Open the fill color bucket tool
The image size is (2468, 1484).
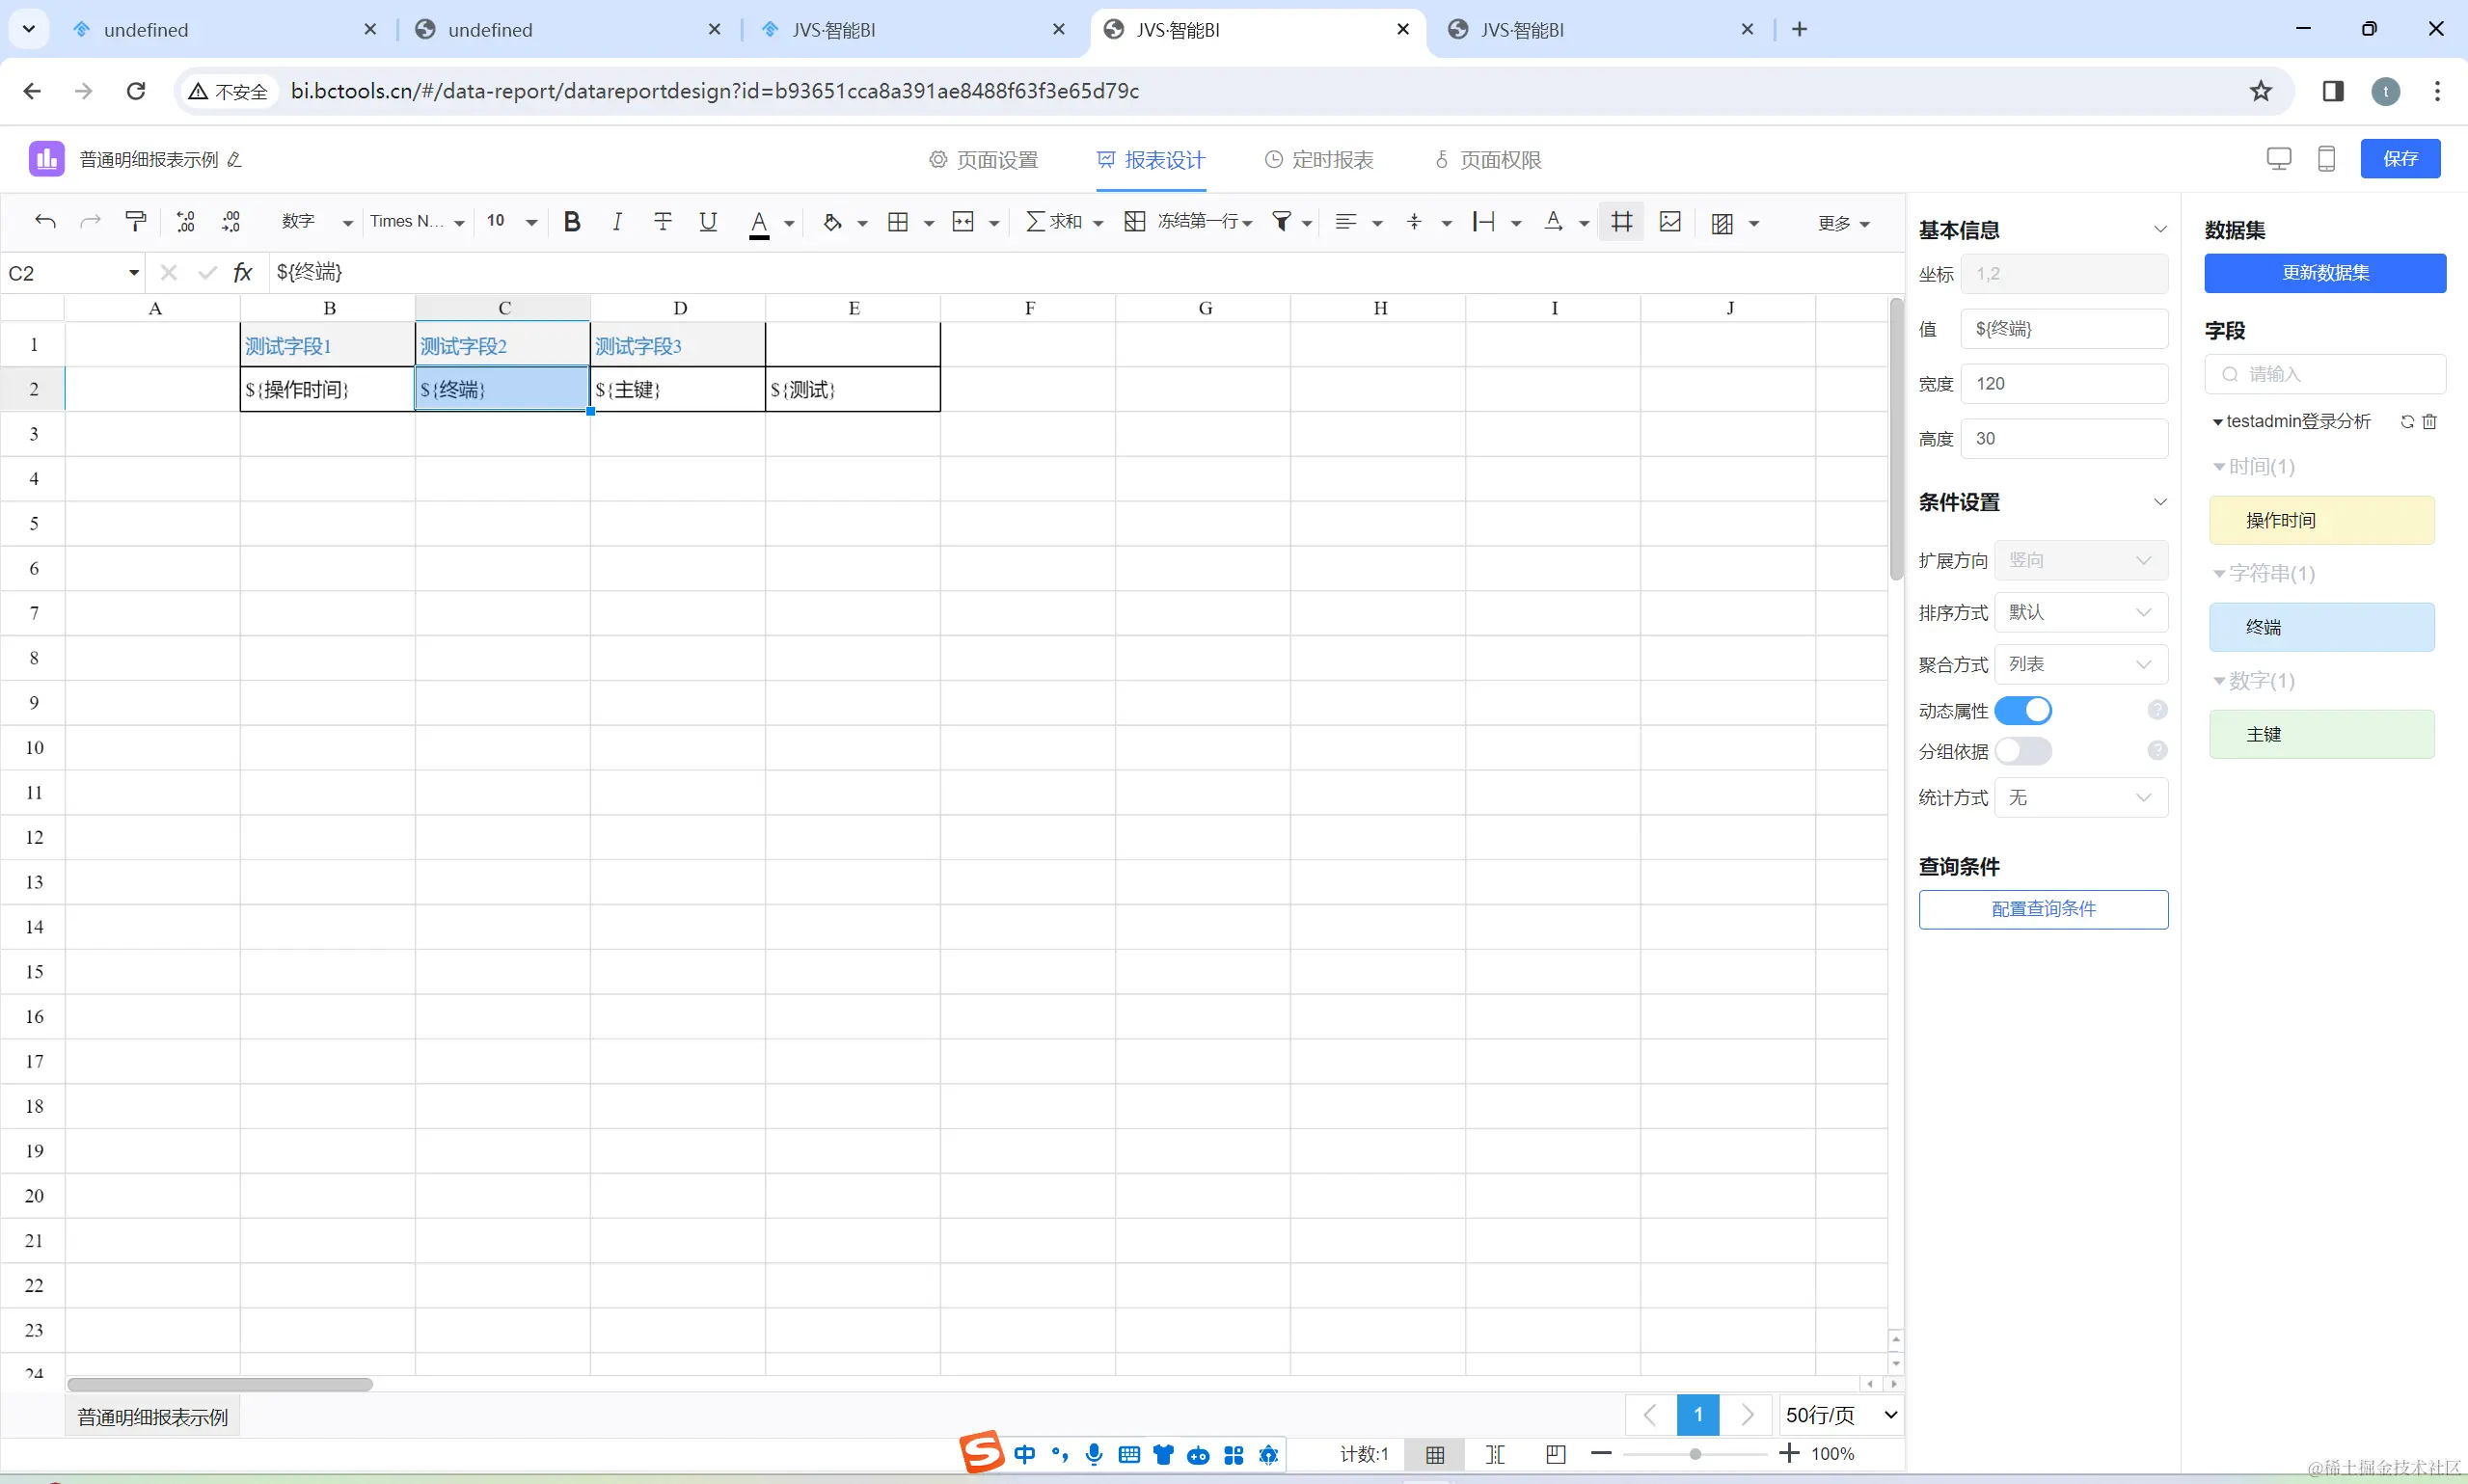point(832,222)
